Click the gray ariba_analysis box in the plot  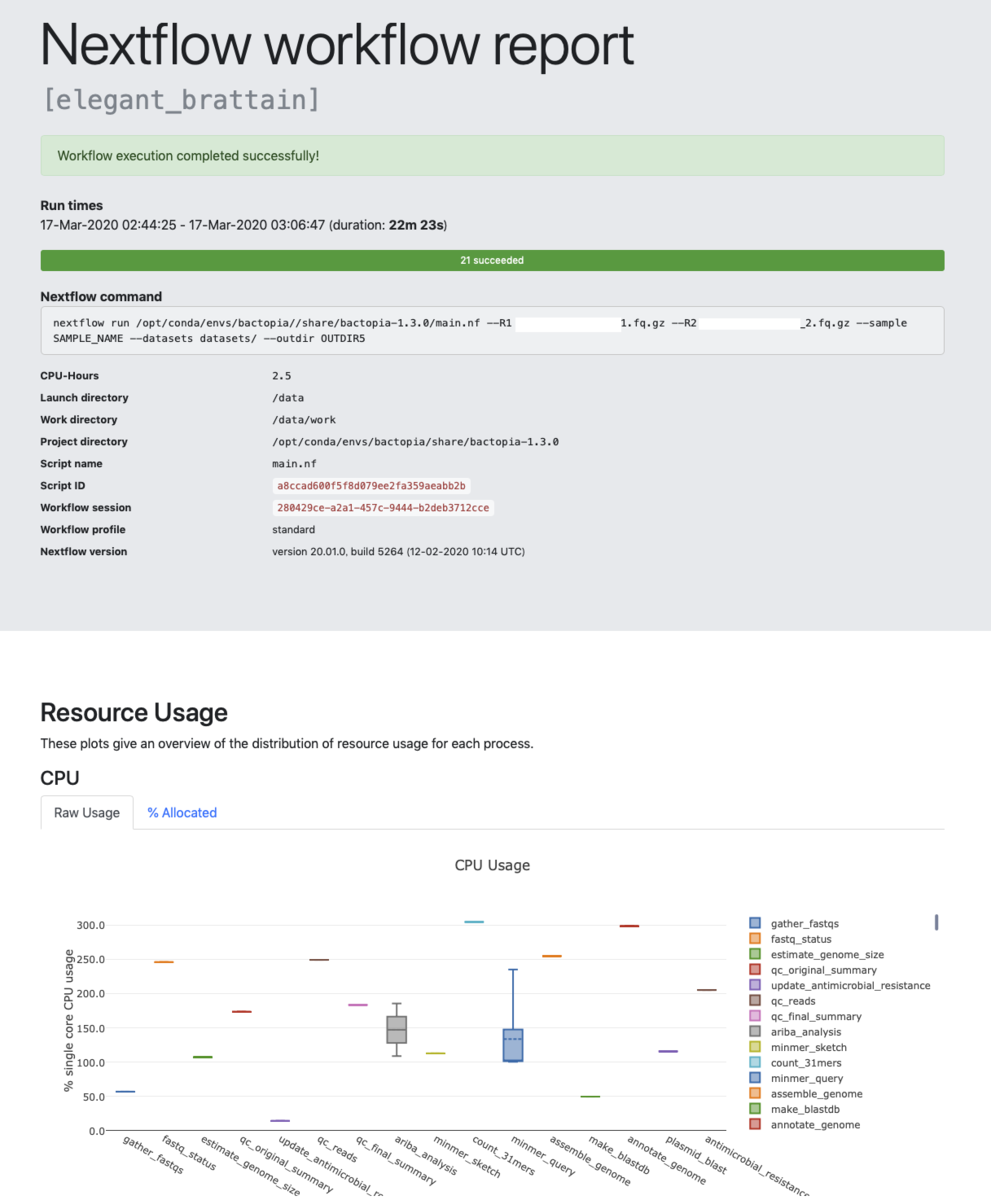[x=397, y=1029]
